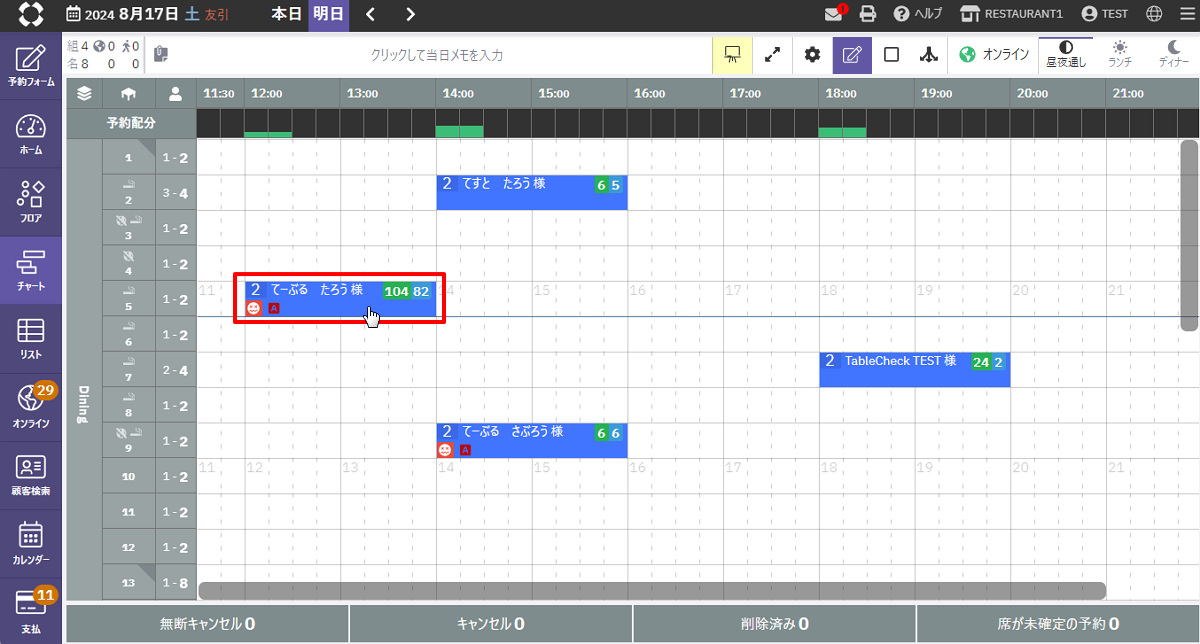Click the 予約配分 row label
Viewport: 1200px width, 644px height.
(x=131, y=124)
